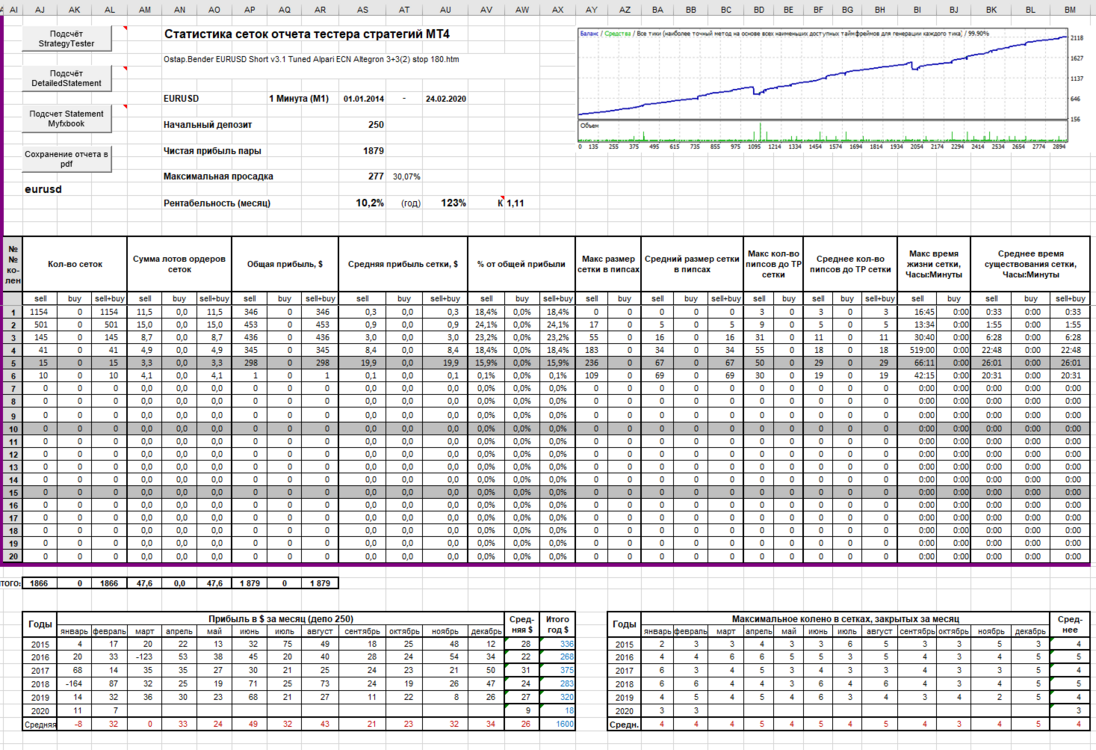Viewport: 1096px width, 750px height.
Task: Select total profit 453 sell in row 2
Action: point(250,324)
